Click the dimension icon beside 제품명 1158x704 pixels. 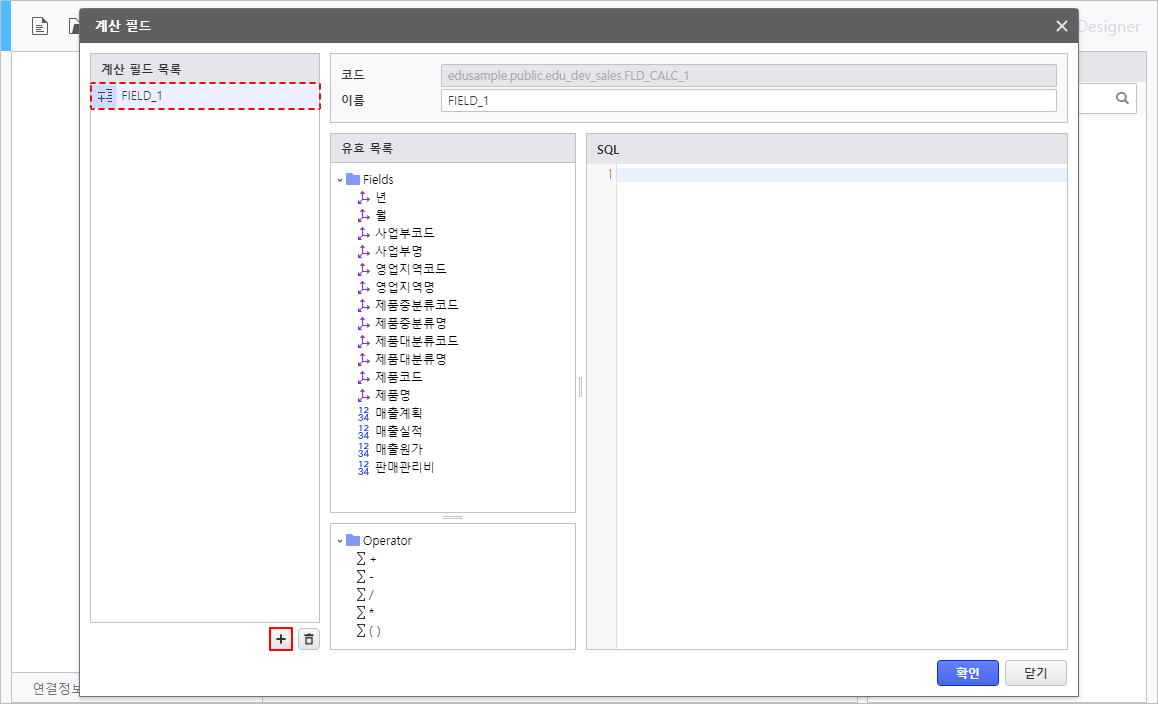pyautogui.click(x=363, y=395)
